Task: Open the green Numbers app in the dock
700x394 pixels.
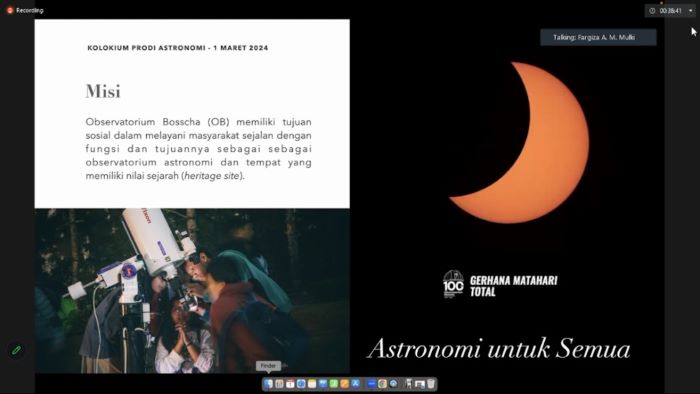Action: (x=334, y=384)
